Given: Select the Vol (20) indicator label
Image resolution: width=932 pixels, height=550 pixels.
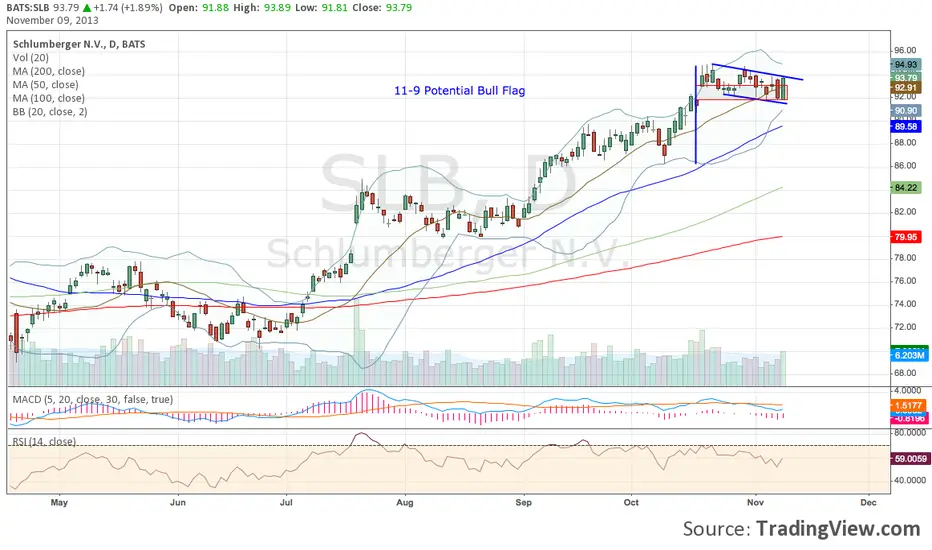Looking at the screenshot, I should point(31,58).
